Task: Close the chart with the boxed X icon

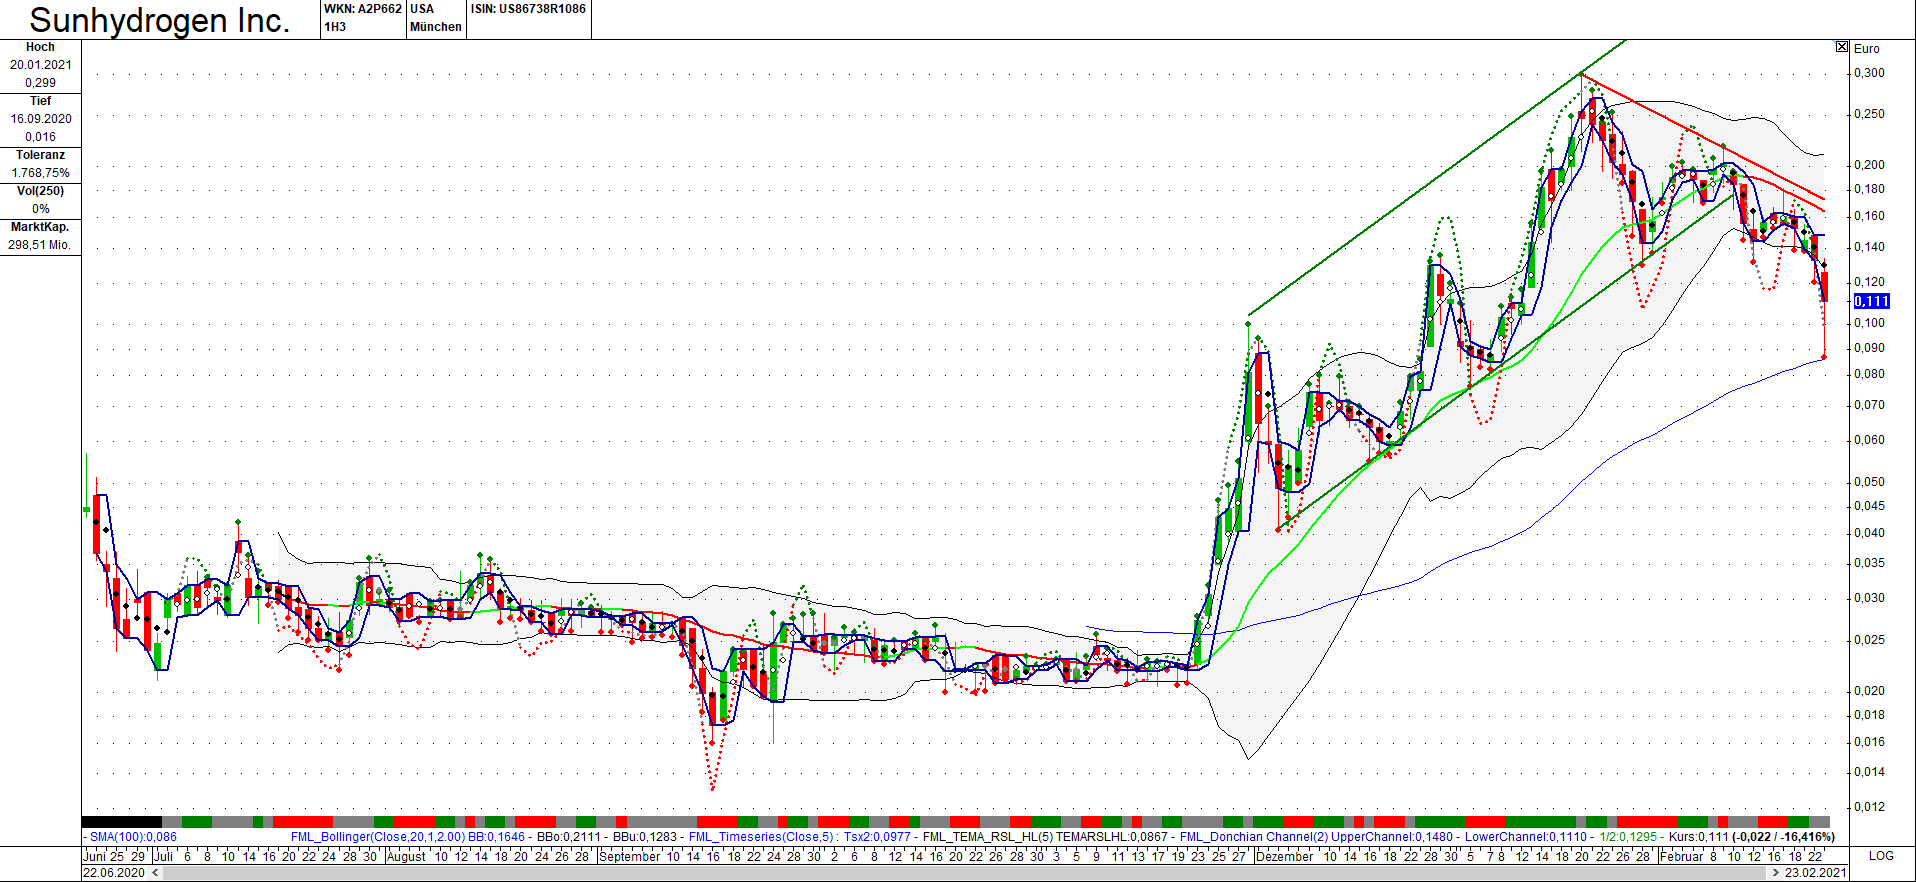Action: coord(1842,47)
